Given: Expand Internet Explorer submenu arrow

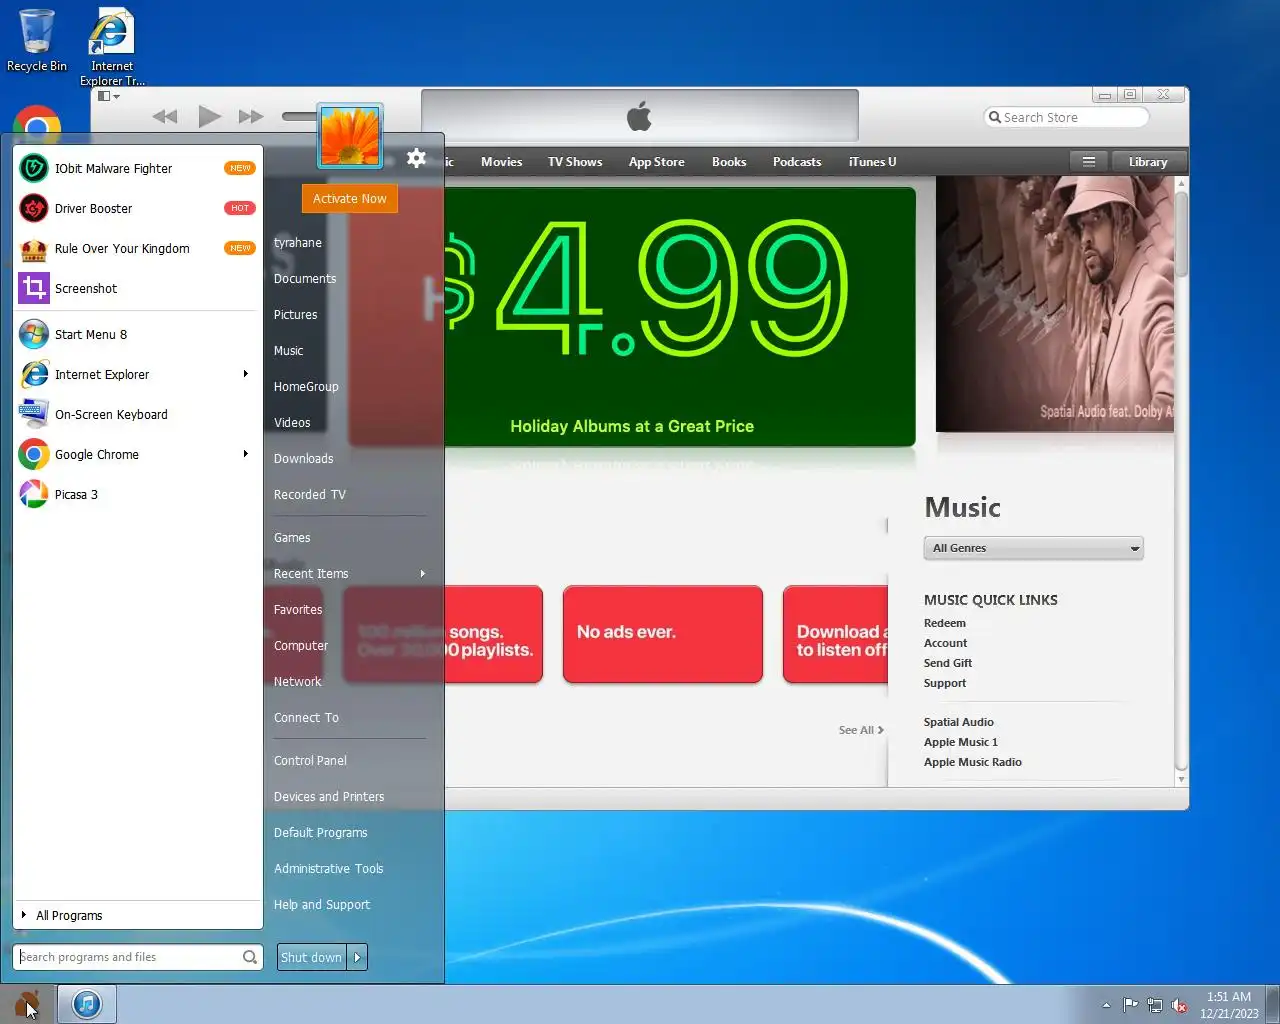Looking at the screenshot, I should coord(246,374).
